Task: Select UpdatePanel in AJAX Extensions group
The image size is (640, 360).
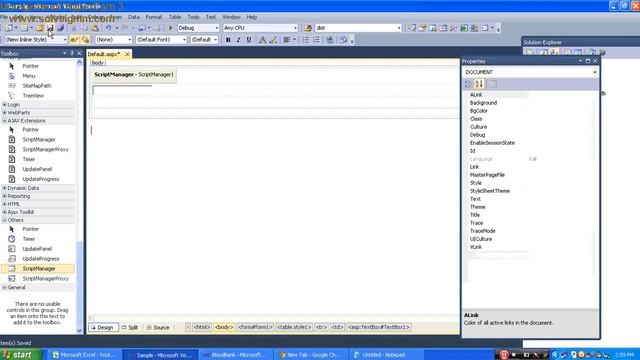Action: tap(37, 169)
